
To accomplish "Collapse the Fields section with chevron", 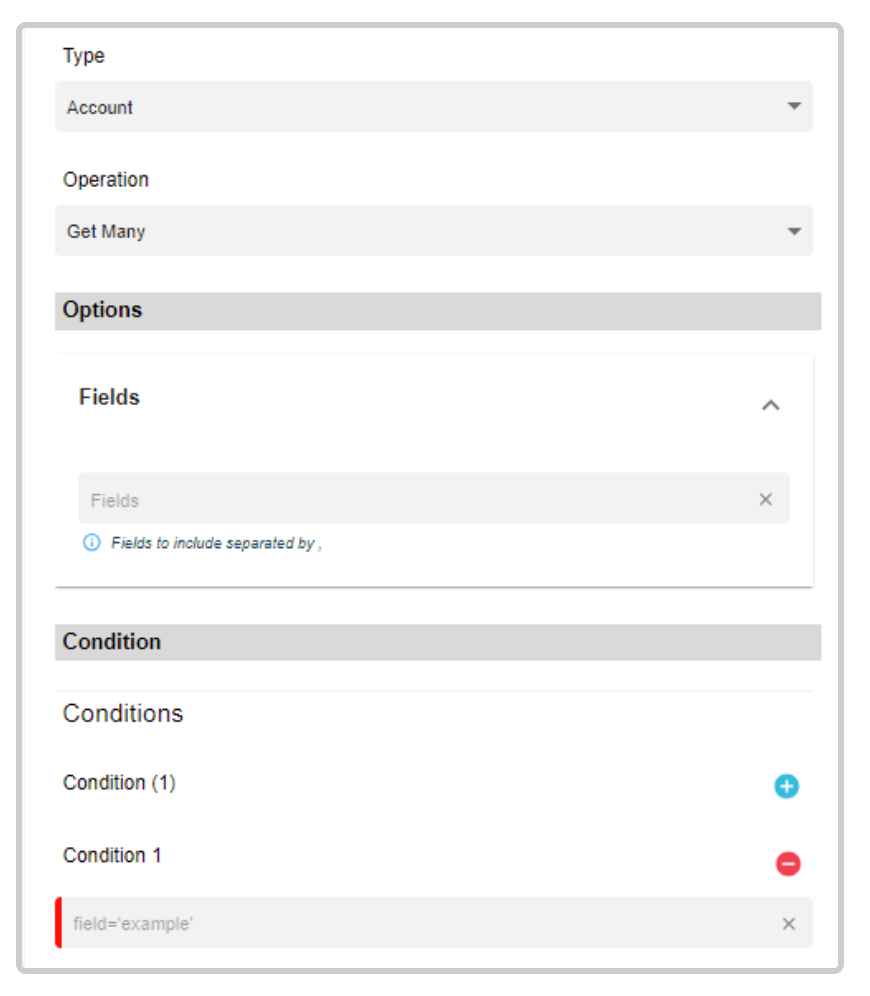I will [770, 405].
